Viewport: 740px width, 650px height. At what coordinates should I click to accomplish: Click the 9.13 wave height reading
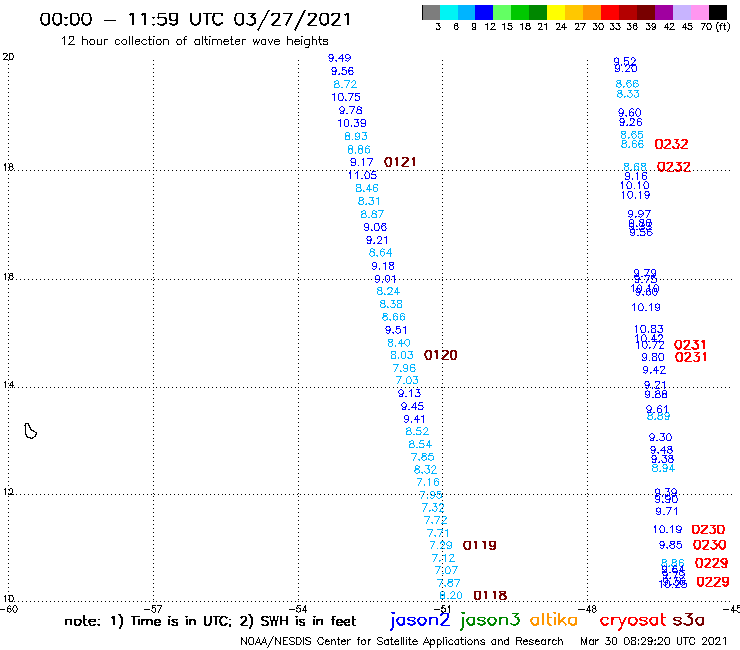409,393
